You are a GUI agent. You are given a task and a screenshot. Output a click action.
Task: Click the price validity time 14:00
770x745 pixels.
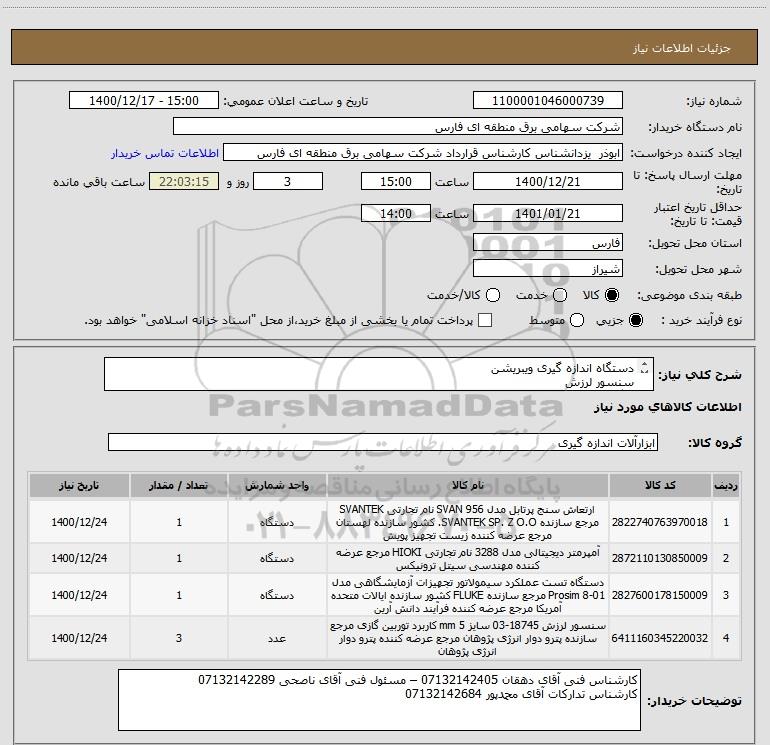click(x=396, y=213)
